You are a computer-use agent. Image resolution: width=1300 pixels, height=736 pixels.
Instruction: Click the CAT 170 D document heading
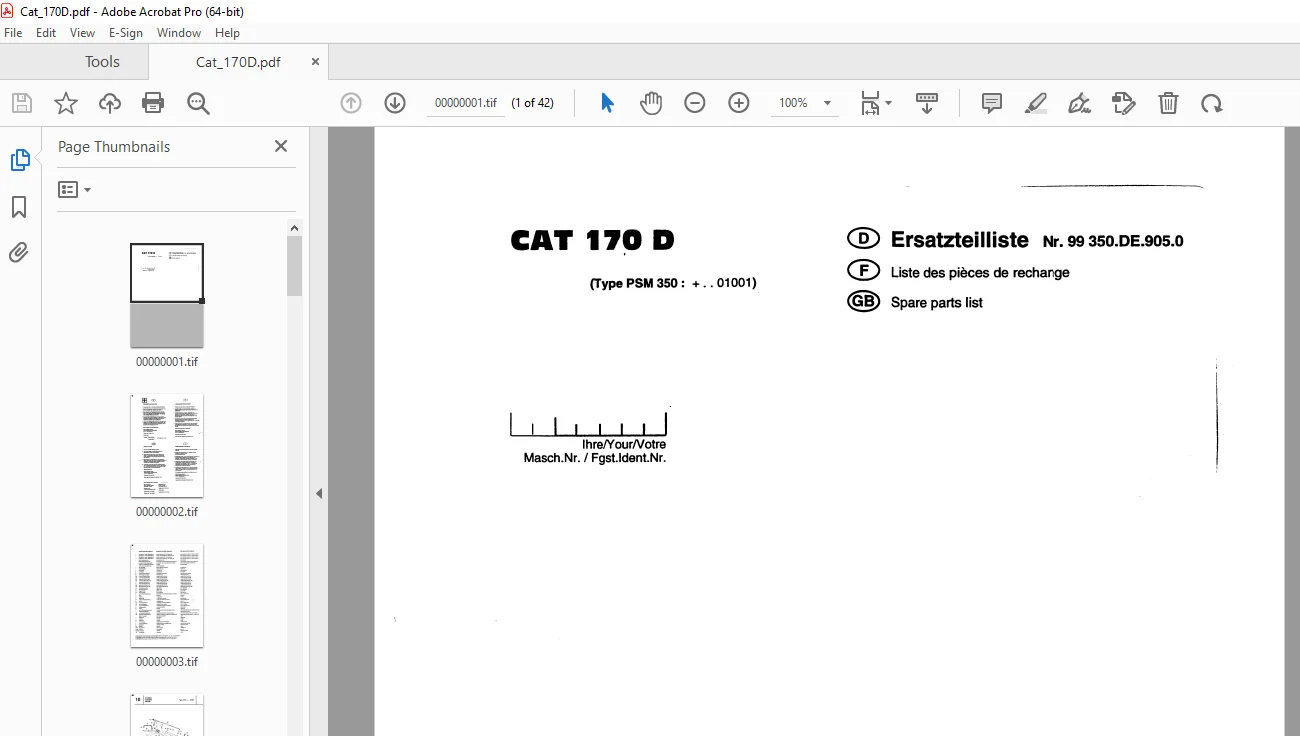pyautogui.click(x=592, y=240)
